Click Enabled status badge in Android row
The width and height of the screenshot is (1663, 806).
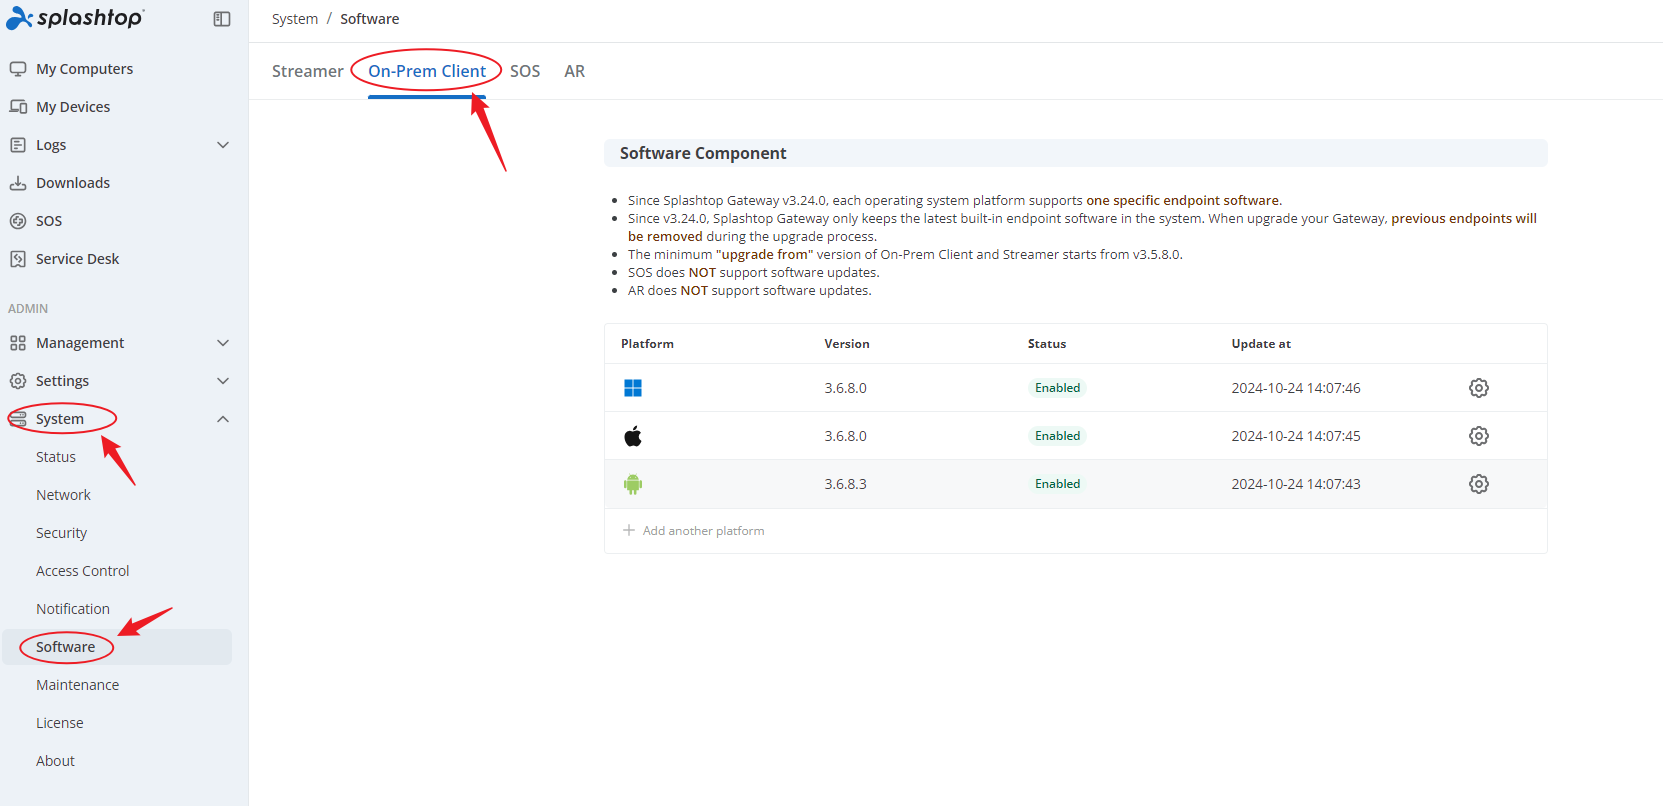click(1057, 484)
